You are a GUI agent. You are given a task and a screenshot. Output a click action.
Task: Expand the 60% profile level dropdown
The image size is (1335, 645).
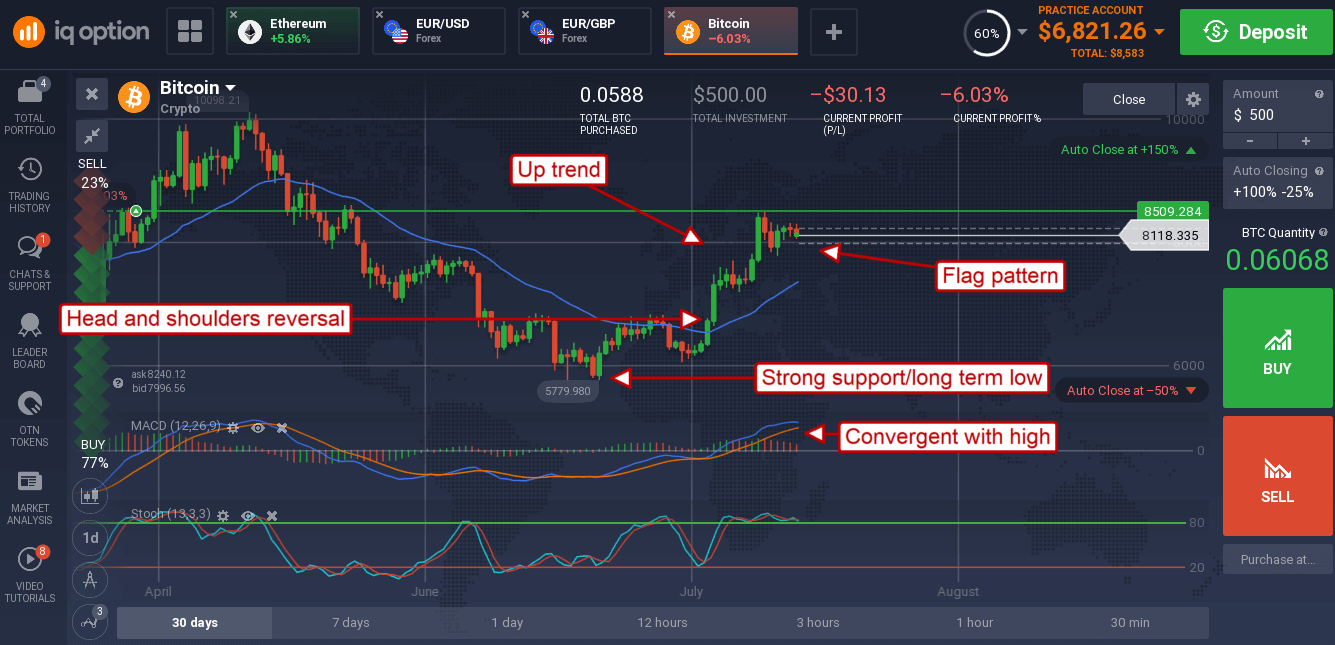(x=1021, y=32)
